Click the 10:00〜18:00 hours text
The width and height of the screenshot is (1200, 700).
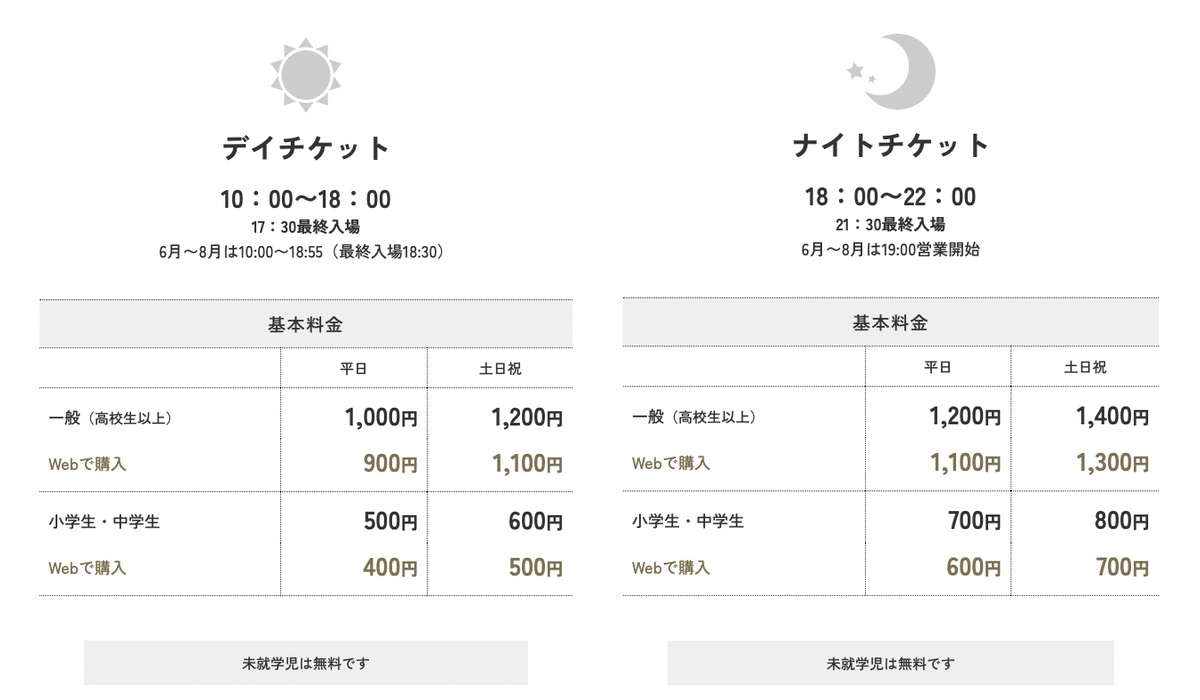pos(305,199)
